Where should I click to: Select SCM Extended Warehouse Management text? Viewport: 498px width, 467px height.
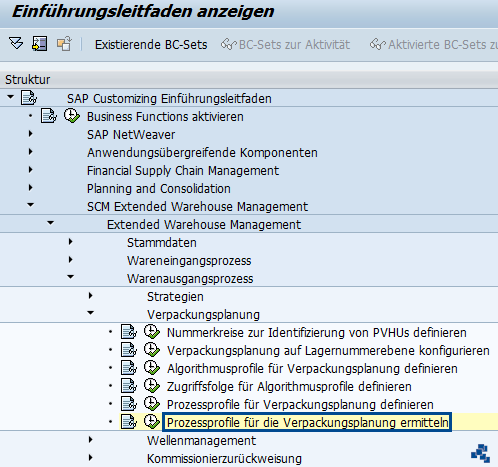[197, 207]
